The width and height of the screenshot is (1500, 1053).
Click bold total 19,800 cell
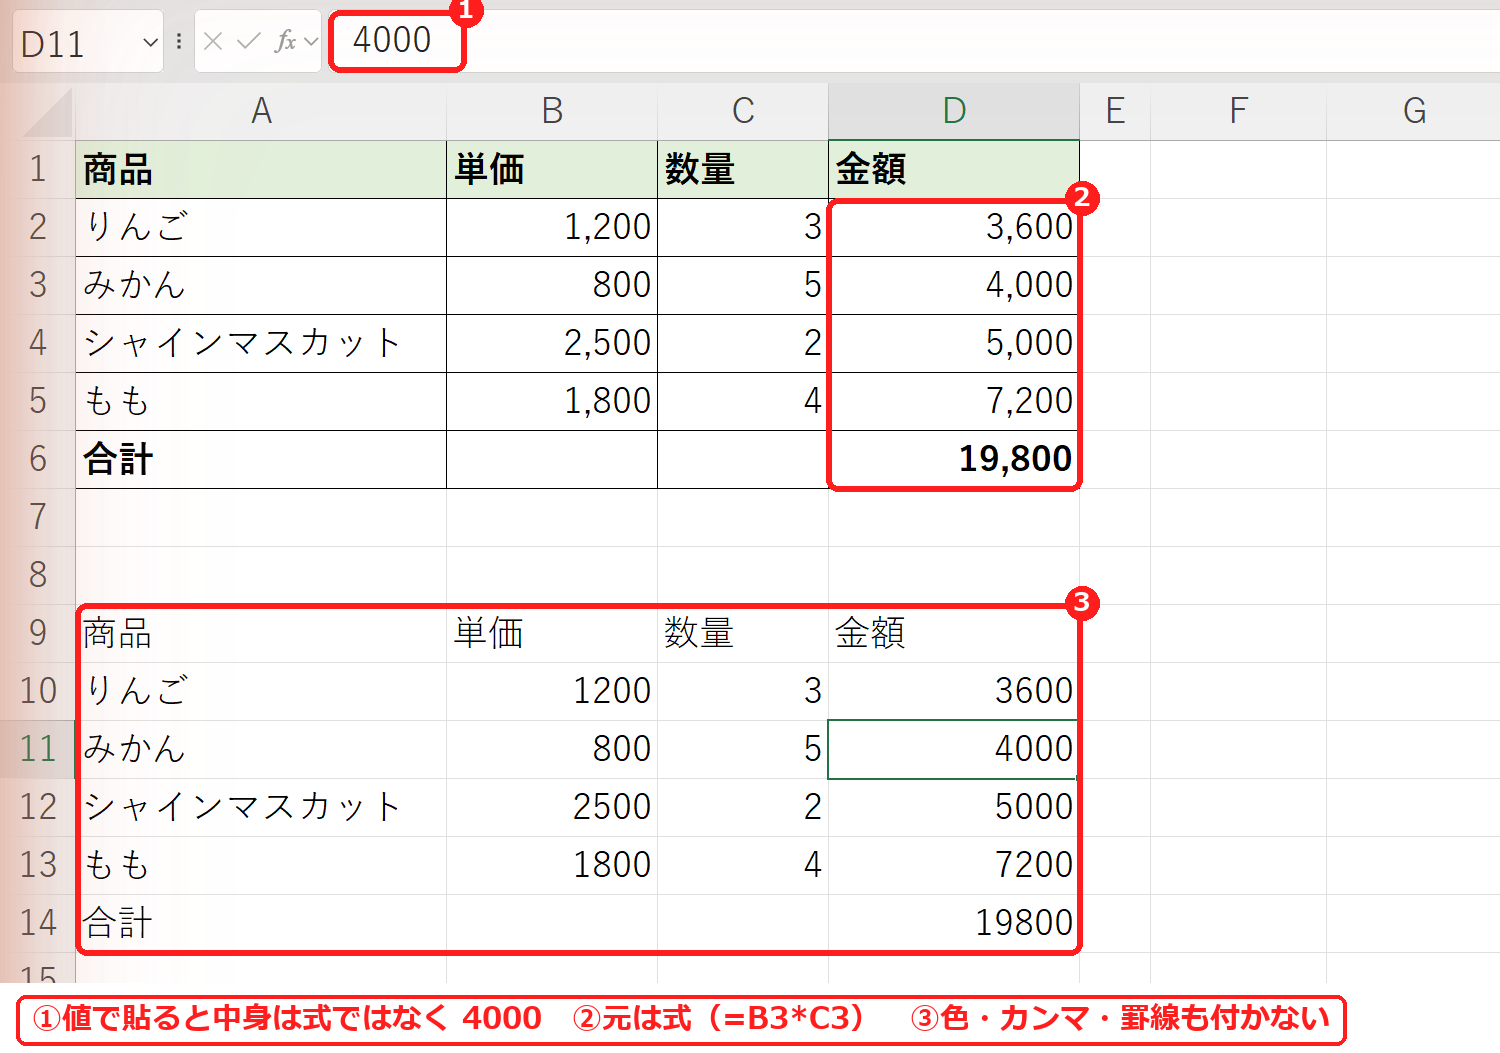954,459
